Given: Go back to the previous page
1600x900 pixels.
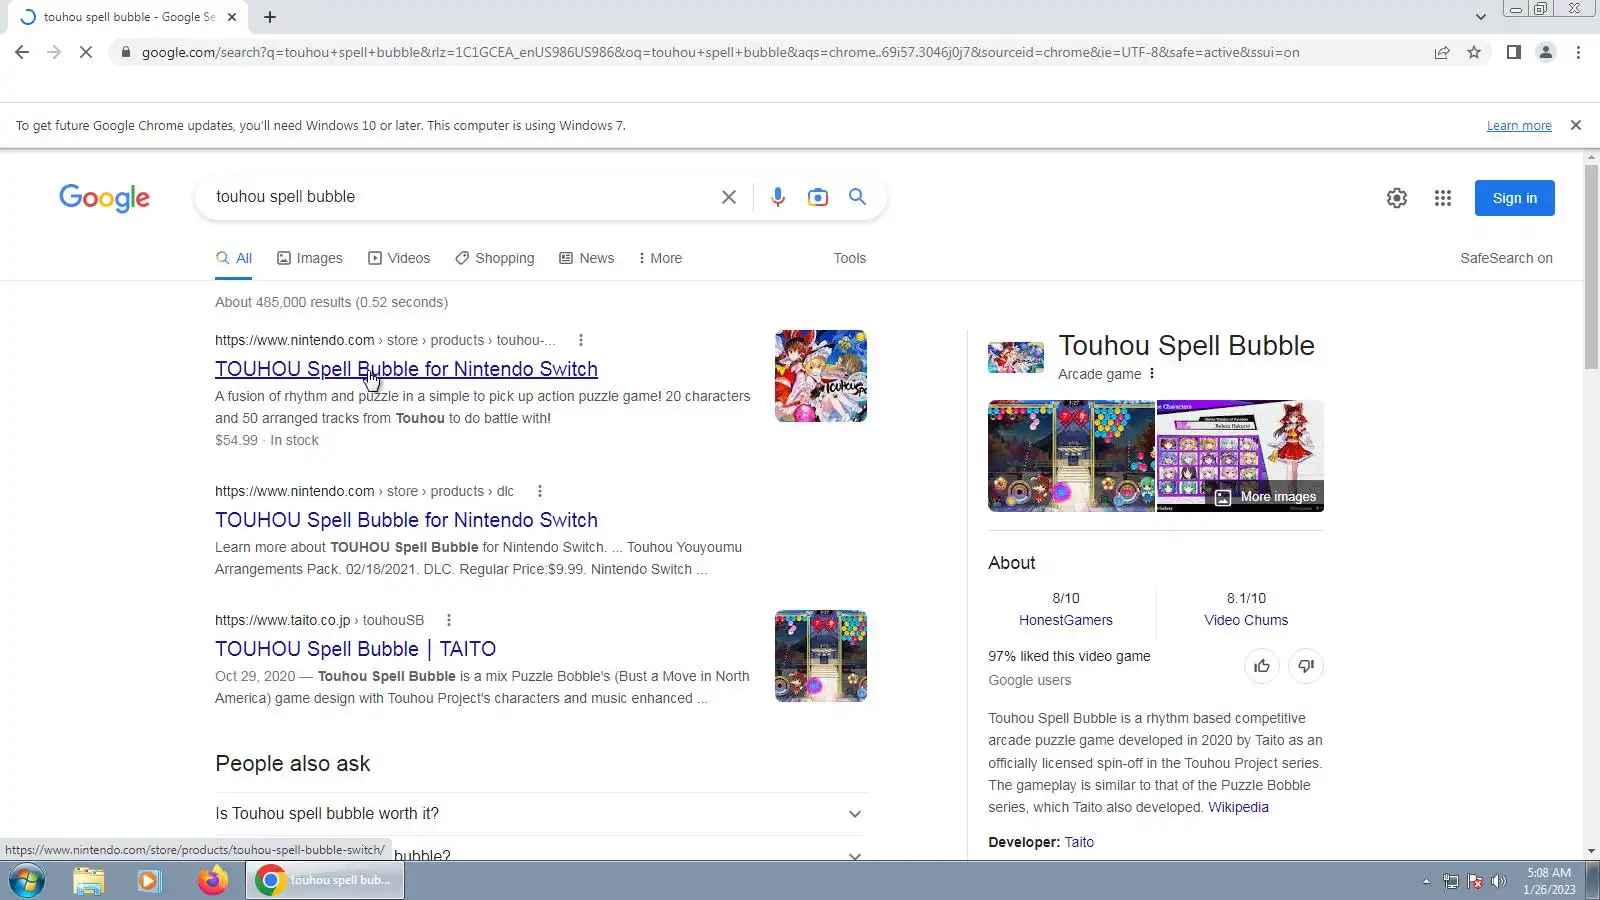Looking at the screenshot, I should (22, 52).
